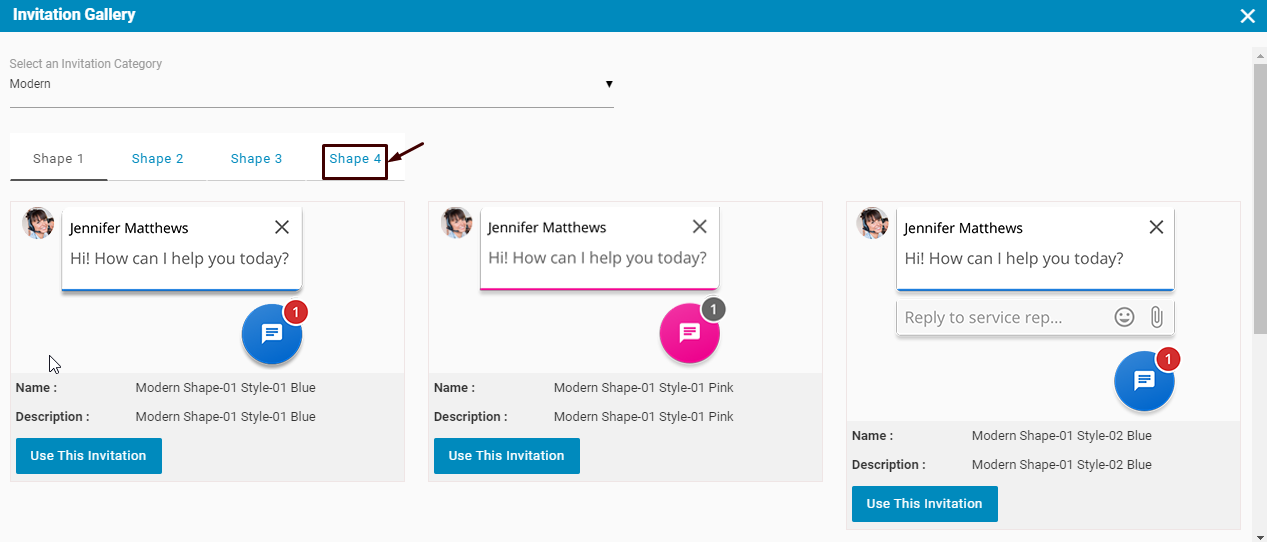Click the blue chat bubble icon in first invitation
Viewport: 1267px width, 542px height.
tap(272, 334)
